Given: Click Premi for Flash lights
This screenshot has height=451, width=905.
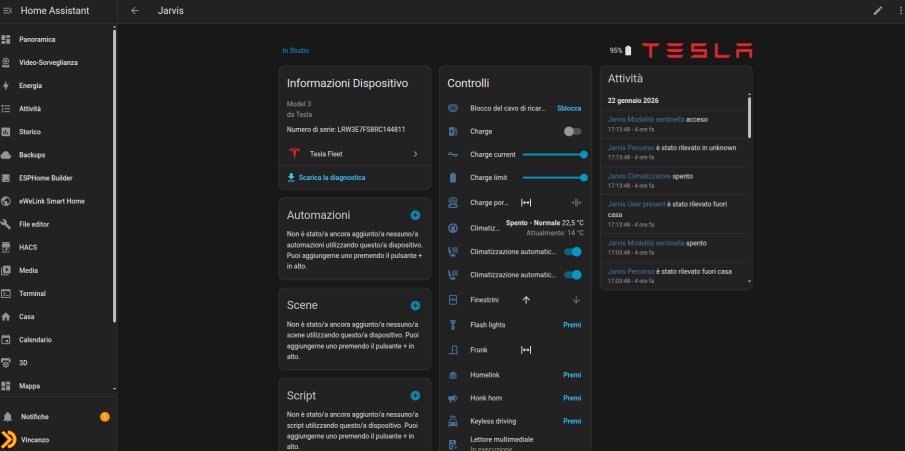Looking at the screenshot, I should tap(572, 325).
